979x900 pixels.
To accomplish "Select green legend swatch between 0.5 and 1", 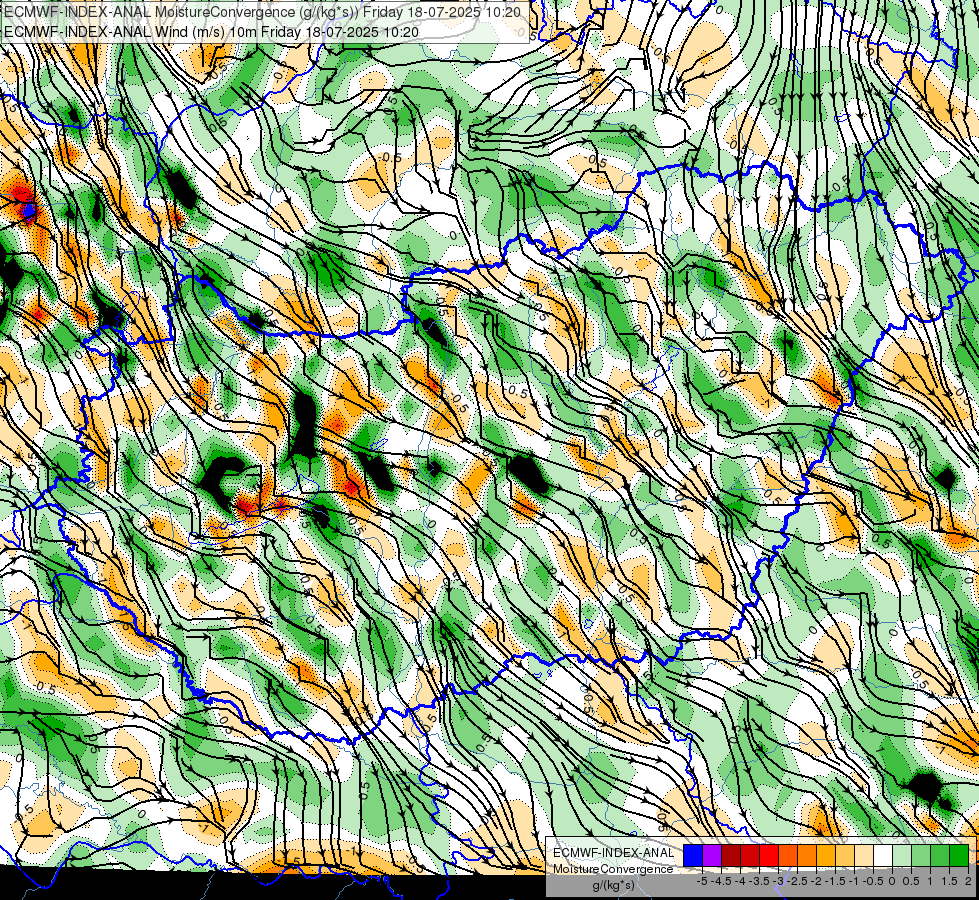I will coord(921,855).
